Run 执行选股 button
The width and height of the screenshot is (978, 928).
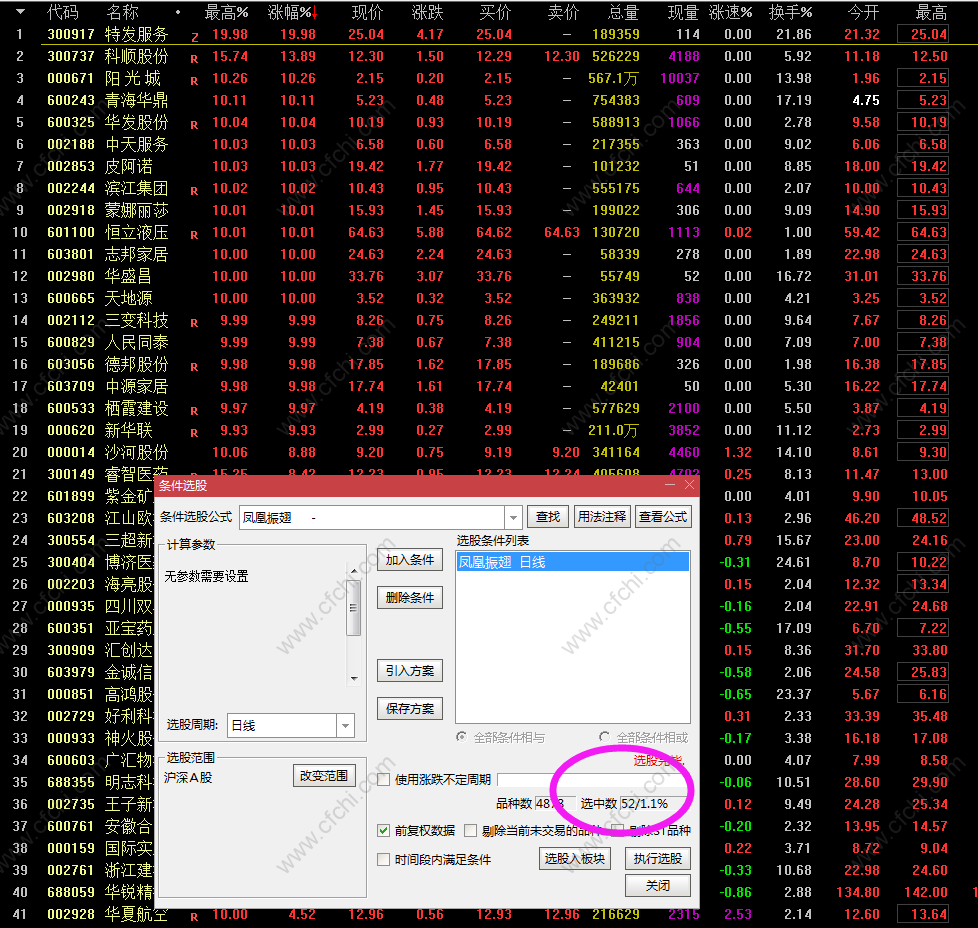click(658, 859)
